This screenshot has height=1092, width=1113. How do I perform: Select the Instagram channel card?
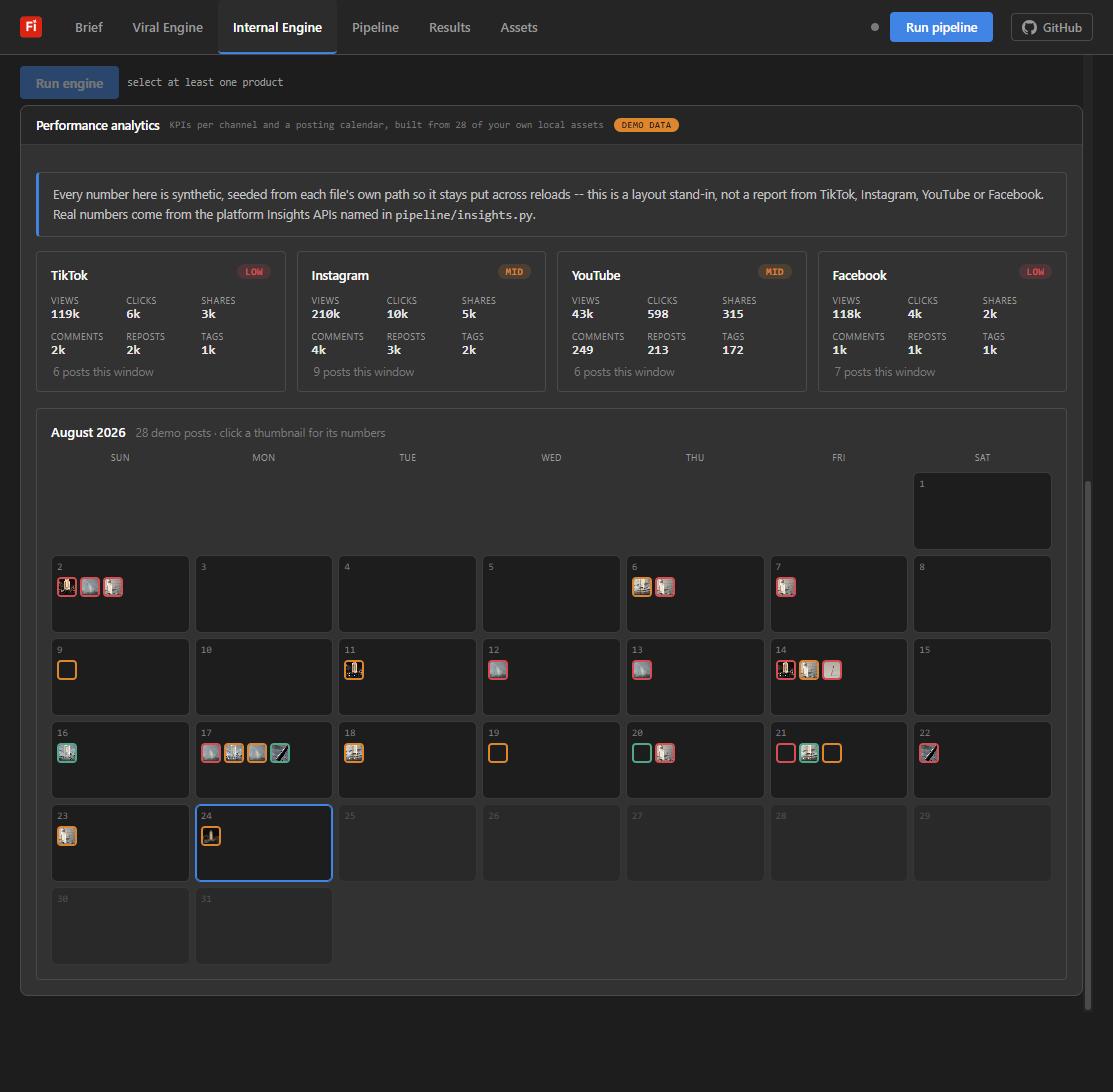tap(421, 321)
